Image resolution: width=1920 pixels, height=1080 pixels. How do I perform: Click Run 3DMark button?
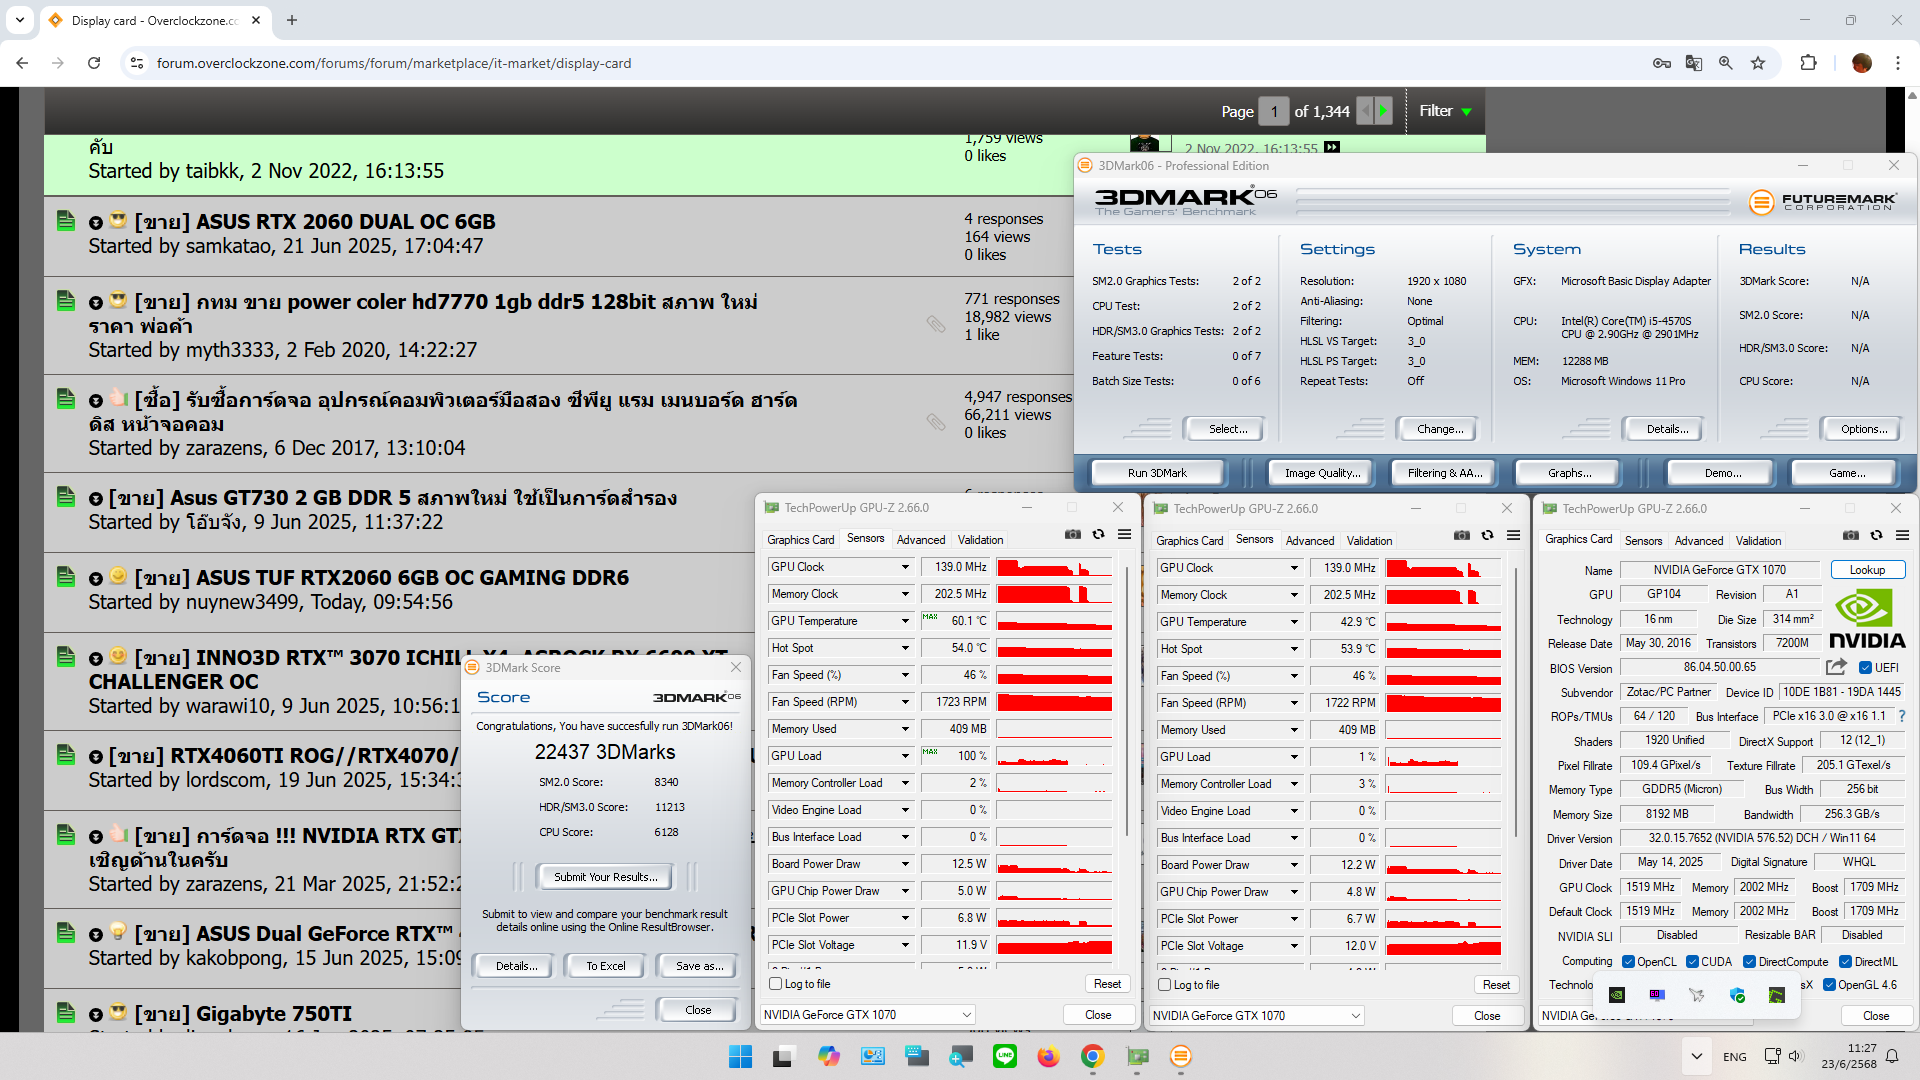click(x=1157, y=473)
